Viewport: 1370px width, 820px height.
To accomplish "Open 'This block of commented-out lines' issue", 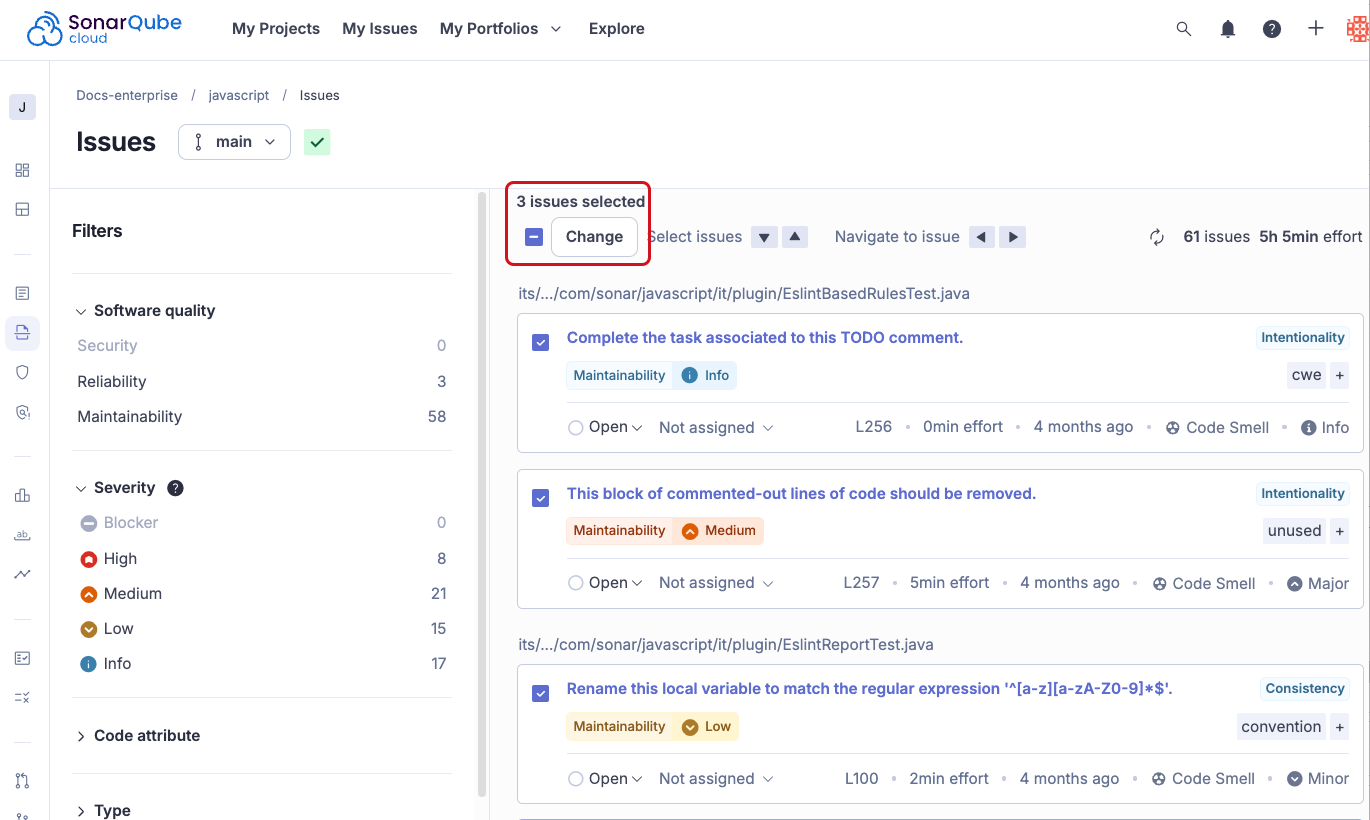I will 801,494.
